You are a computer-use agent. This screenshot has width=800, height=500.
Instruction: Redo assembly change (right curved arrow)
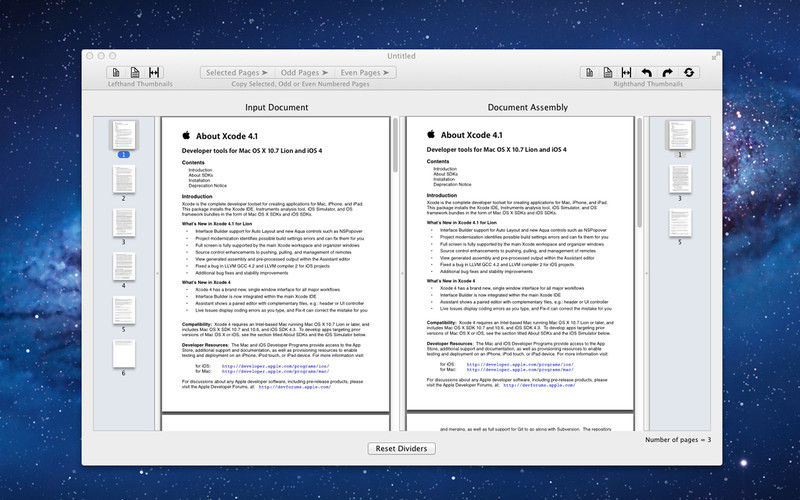667,72
